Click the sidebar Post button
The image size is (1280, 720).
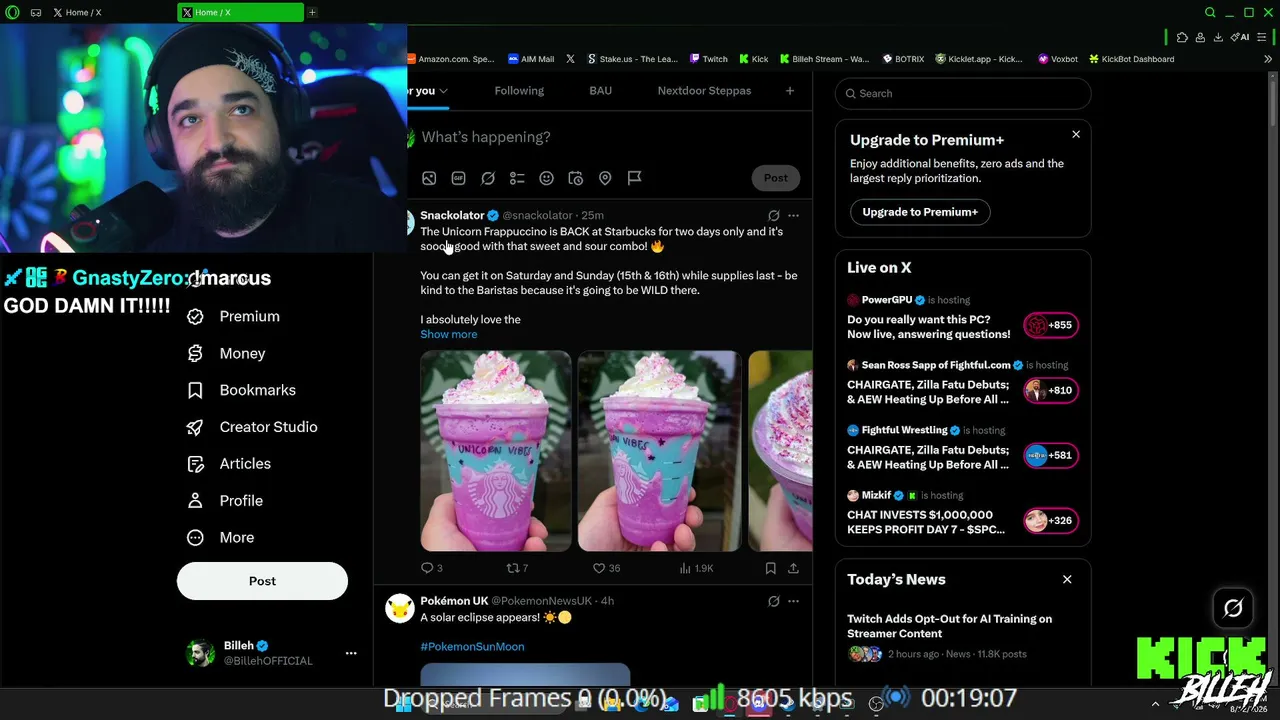click(262, 581)
